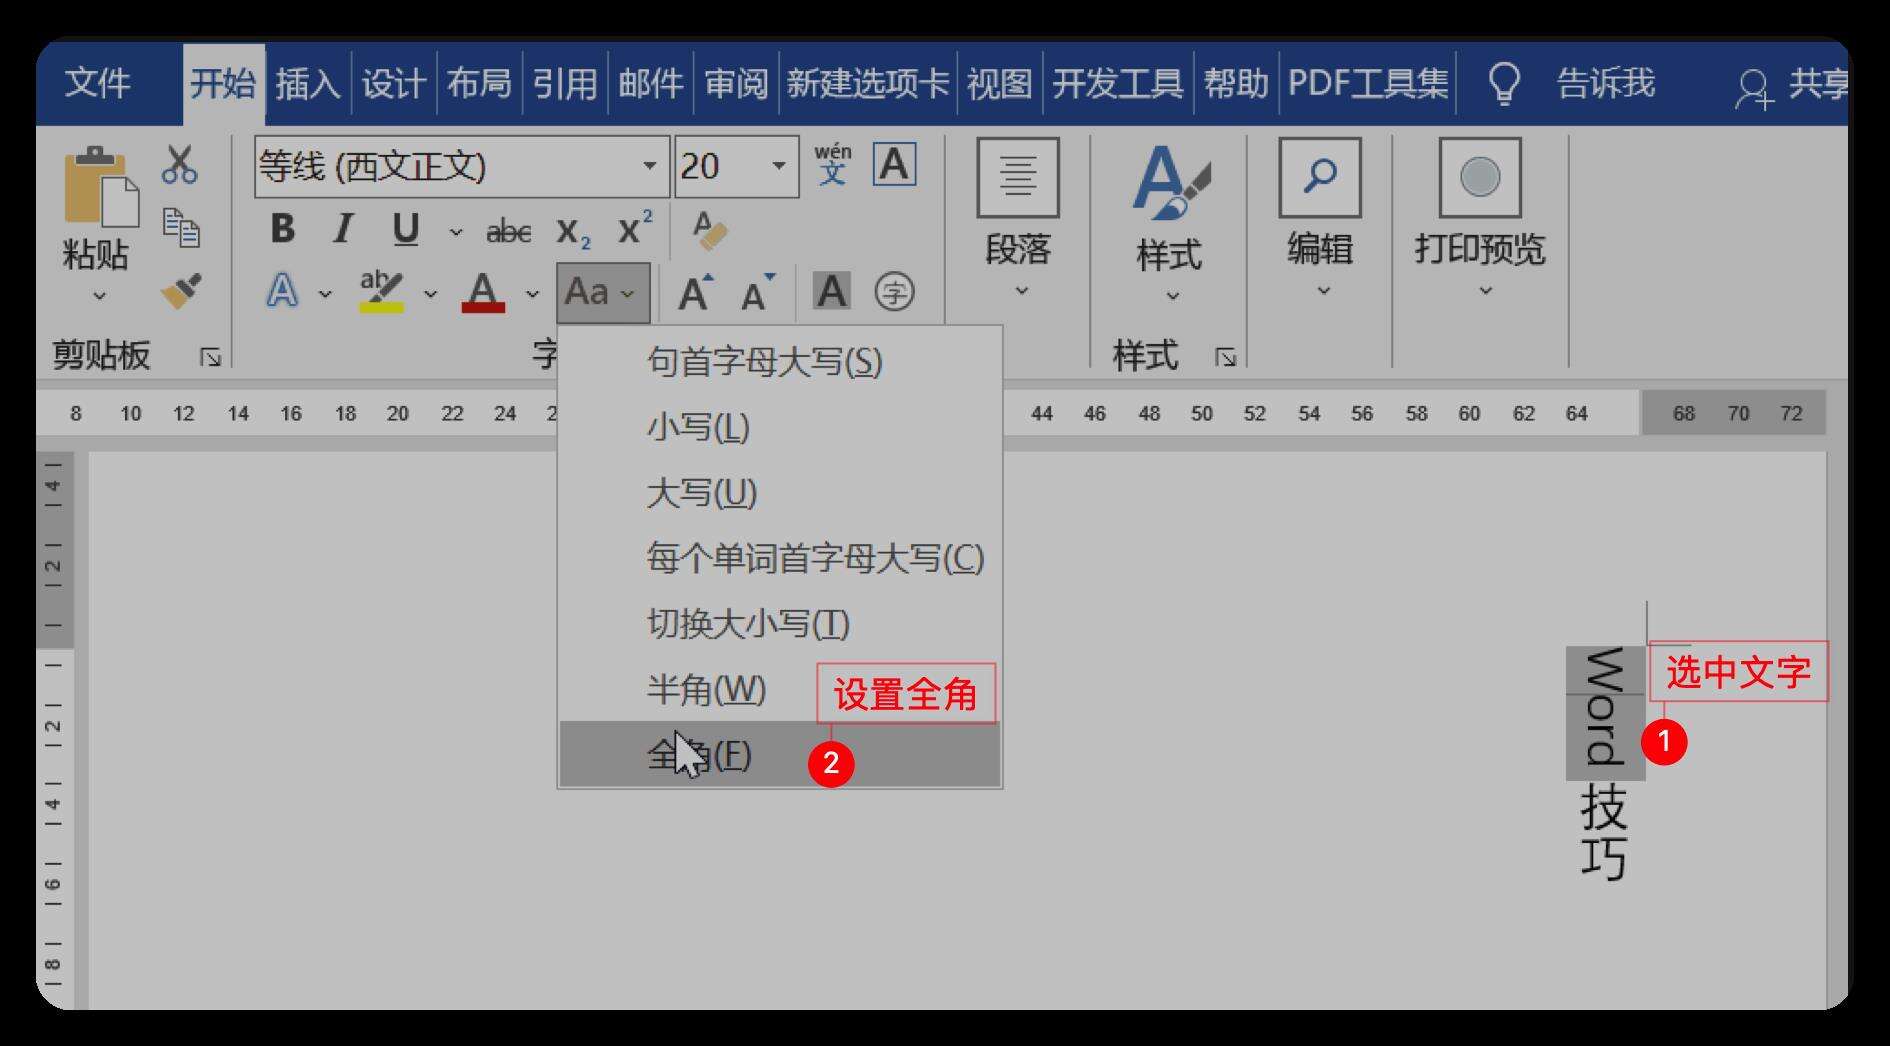The height and width of the screenshot is (1046, 1890).
Task: Toggle superscript X2 formatting
Action: [634, 230]
